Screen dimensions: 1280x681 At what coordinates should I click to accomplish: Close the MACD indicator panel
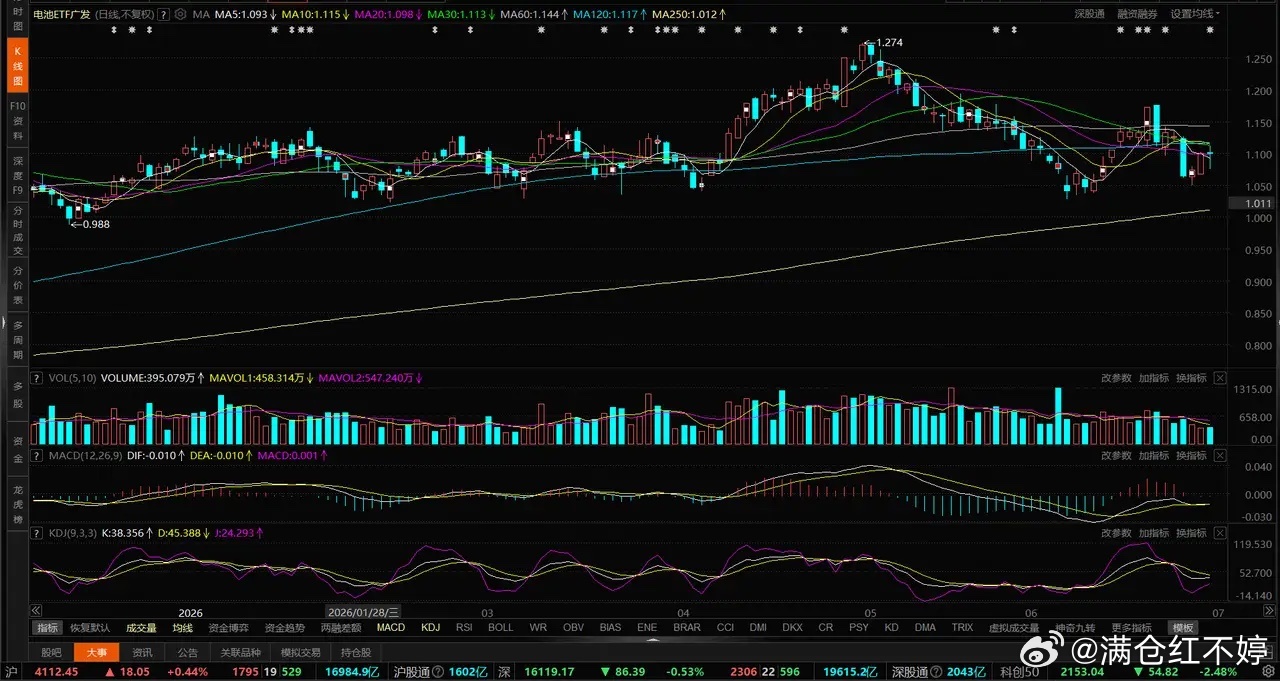pos(1219,456)
